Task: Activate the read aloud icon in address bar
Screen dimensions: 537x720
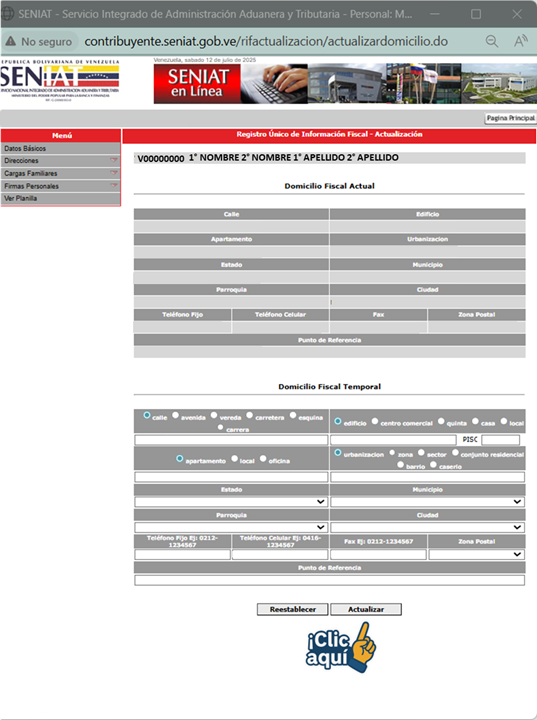Action: (520, 41)
